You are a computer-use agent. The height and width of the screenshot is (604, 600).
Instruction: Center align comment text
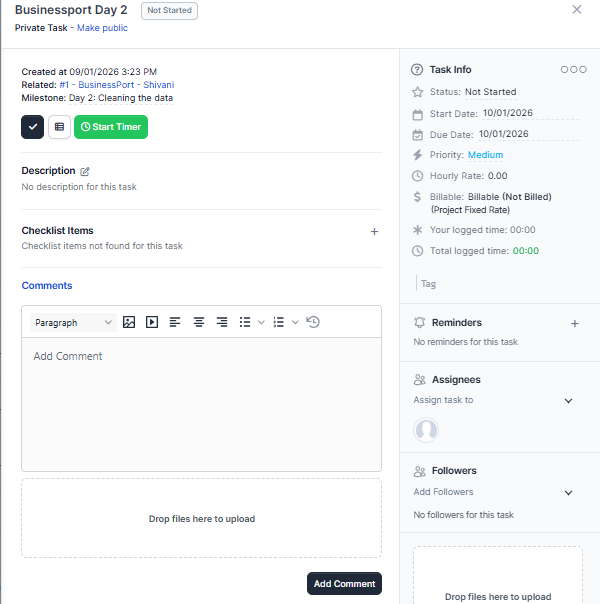coord(199,322)
